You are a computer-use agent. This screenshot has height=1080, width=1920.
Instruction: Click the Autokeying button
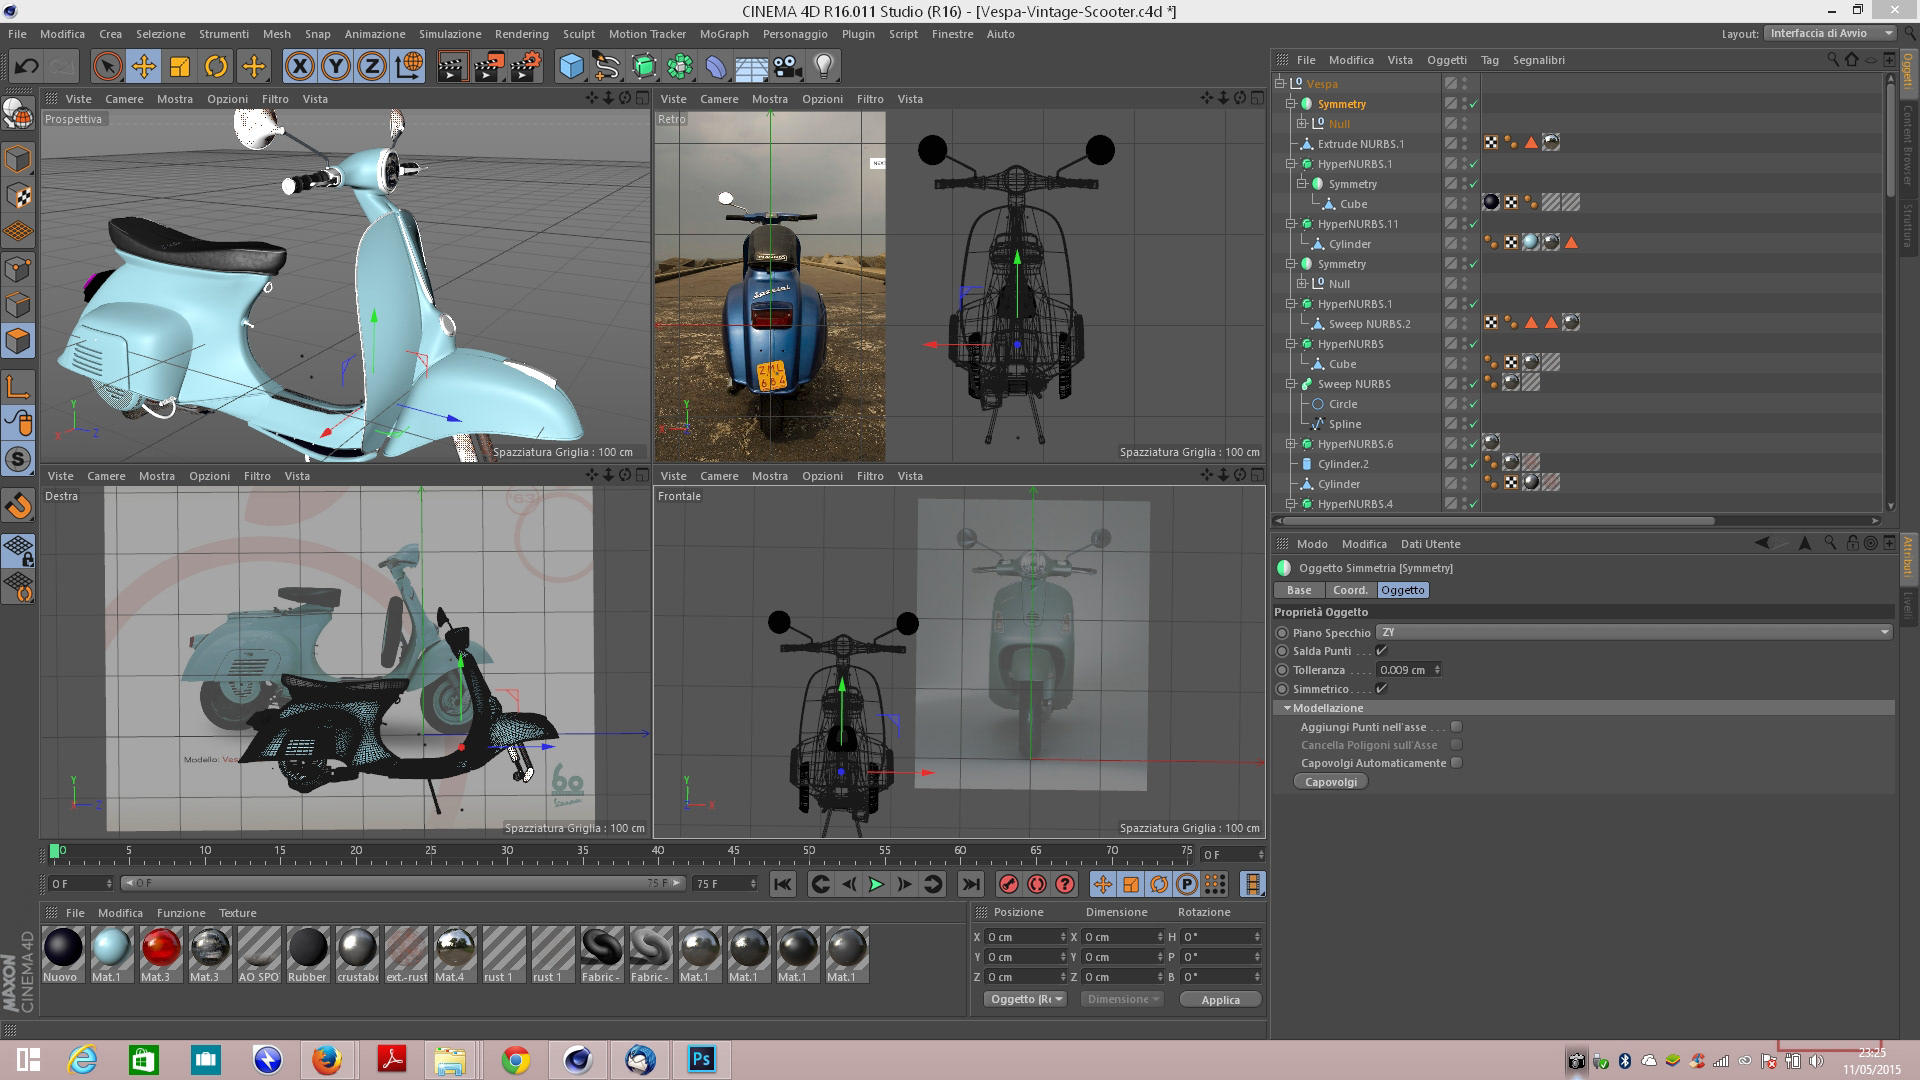click(x=1037, y=884)
